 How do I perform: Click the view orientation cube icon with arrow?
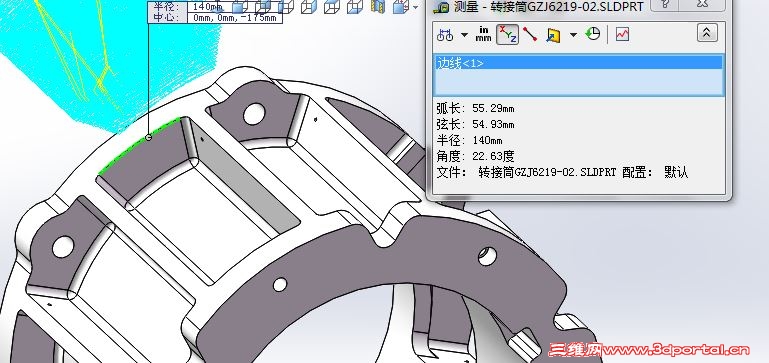[401, 6]
